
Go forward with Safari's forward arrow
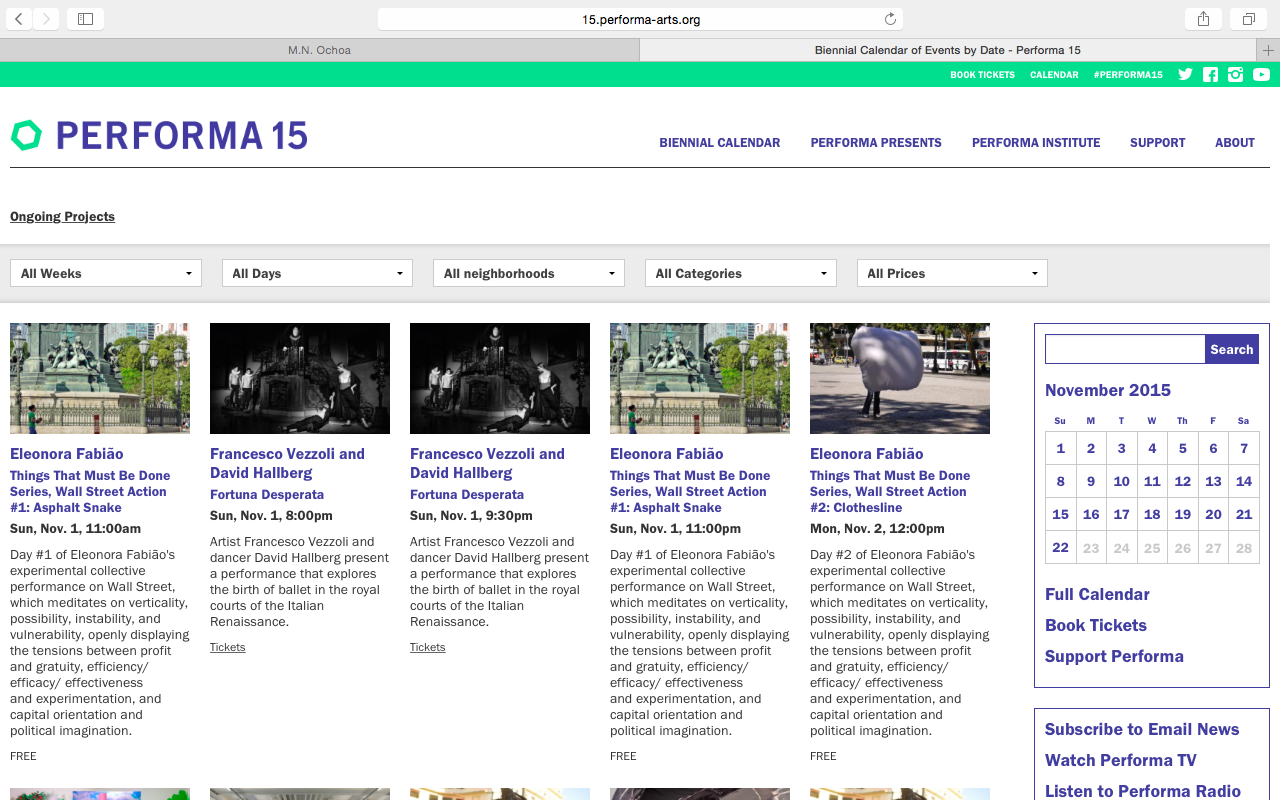coord(46,19)
